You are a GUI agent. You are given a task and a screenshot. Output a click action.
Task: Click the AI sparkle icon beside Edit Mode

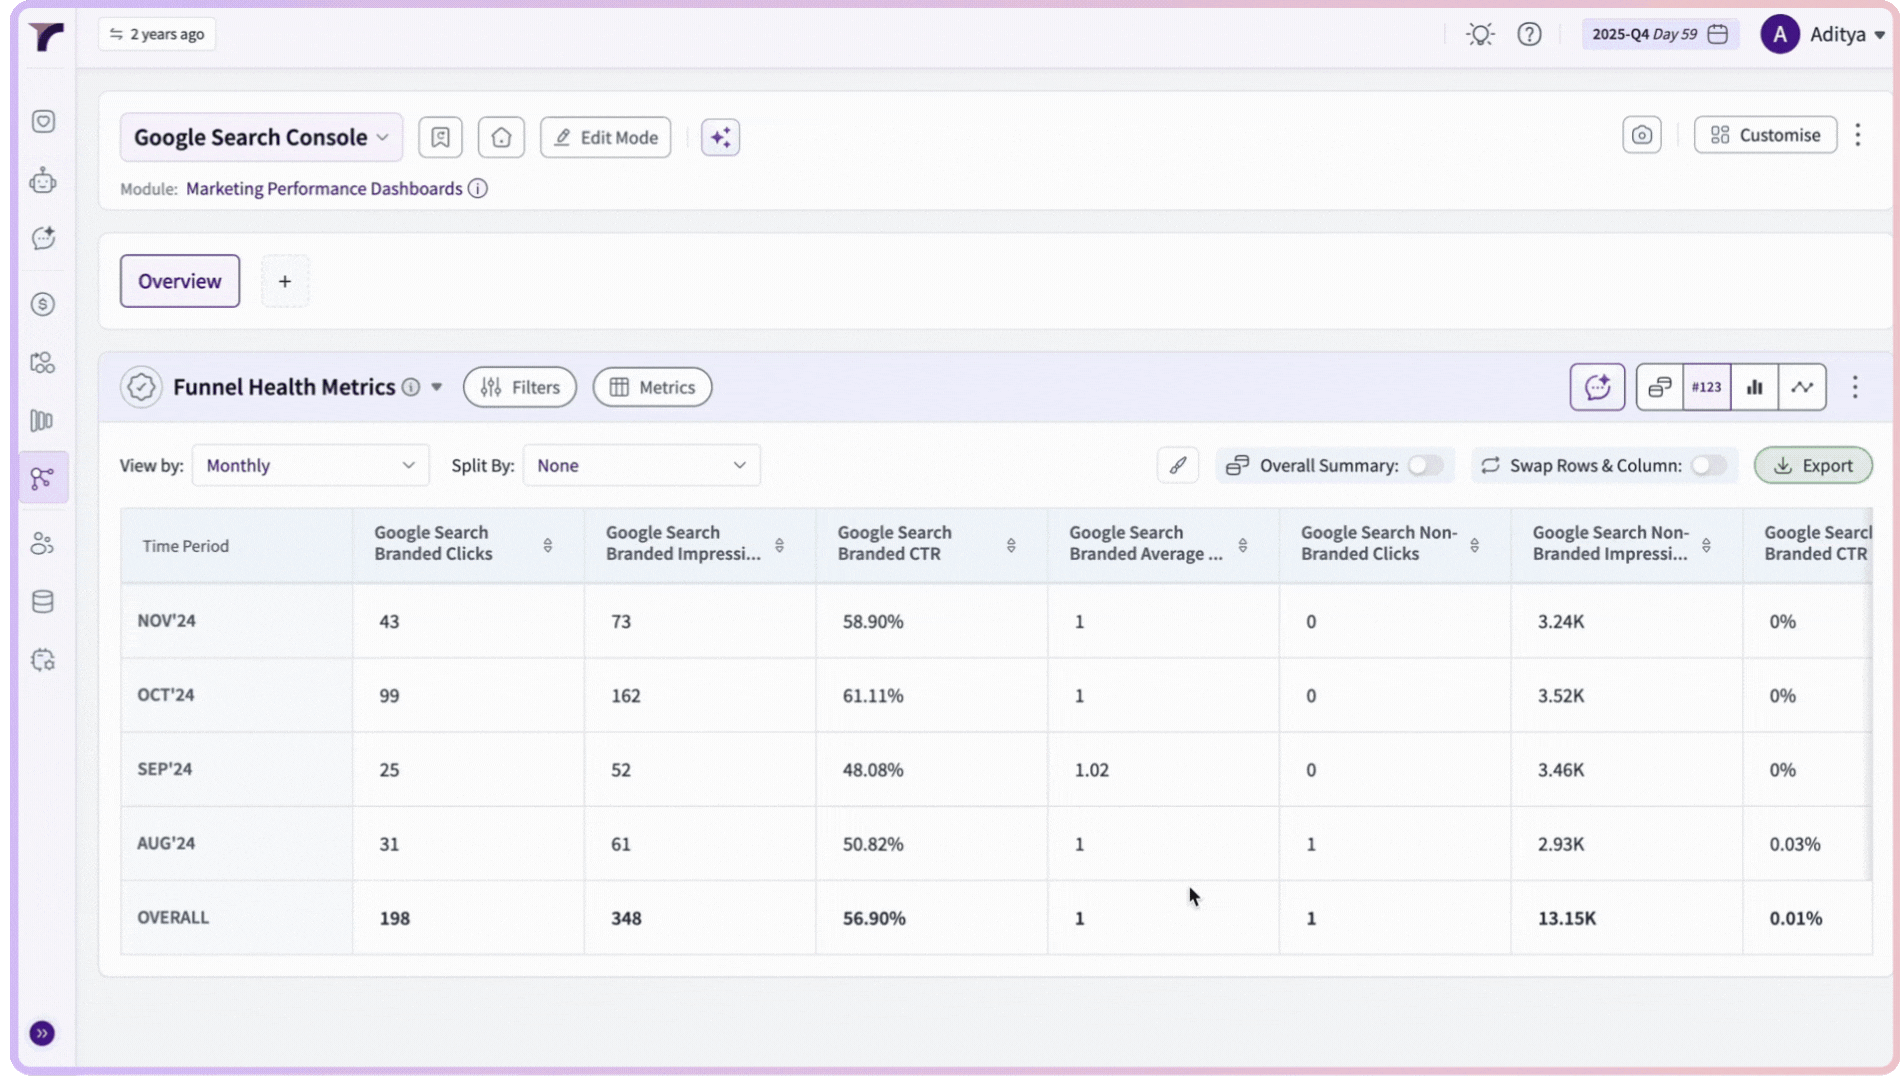720,137
